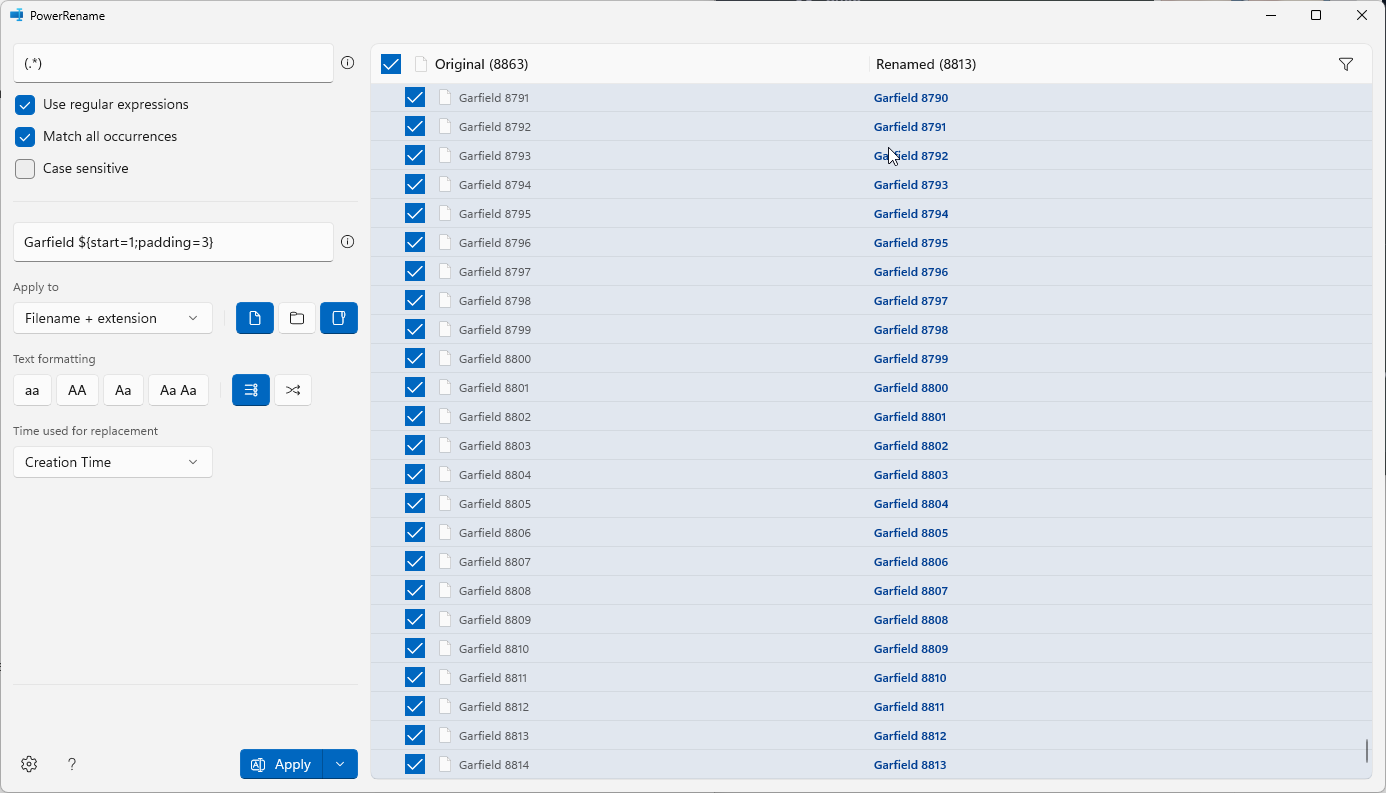The width and height of the screenshot is (1386, 793).
Task: Toggle the include folders icon button
Action: [297, 318]
